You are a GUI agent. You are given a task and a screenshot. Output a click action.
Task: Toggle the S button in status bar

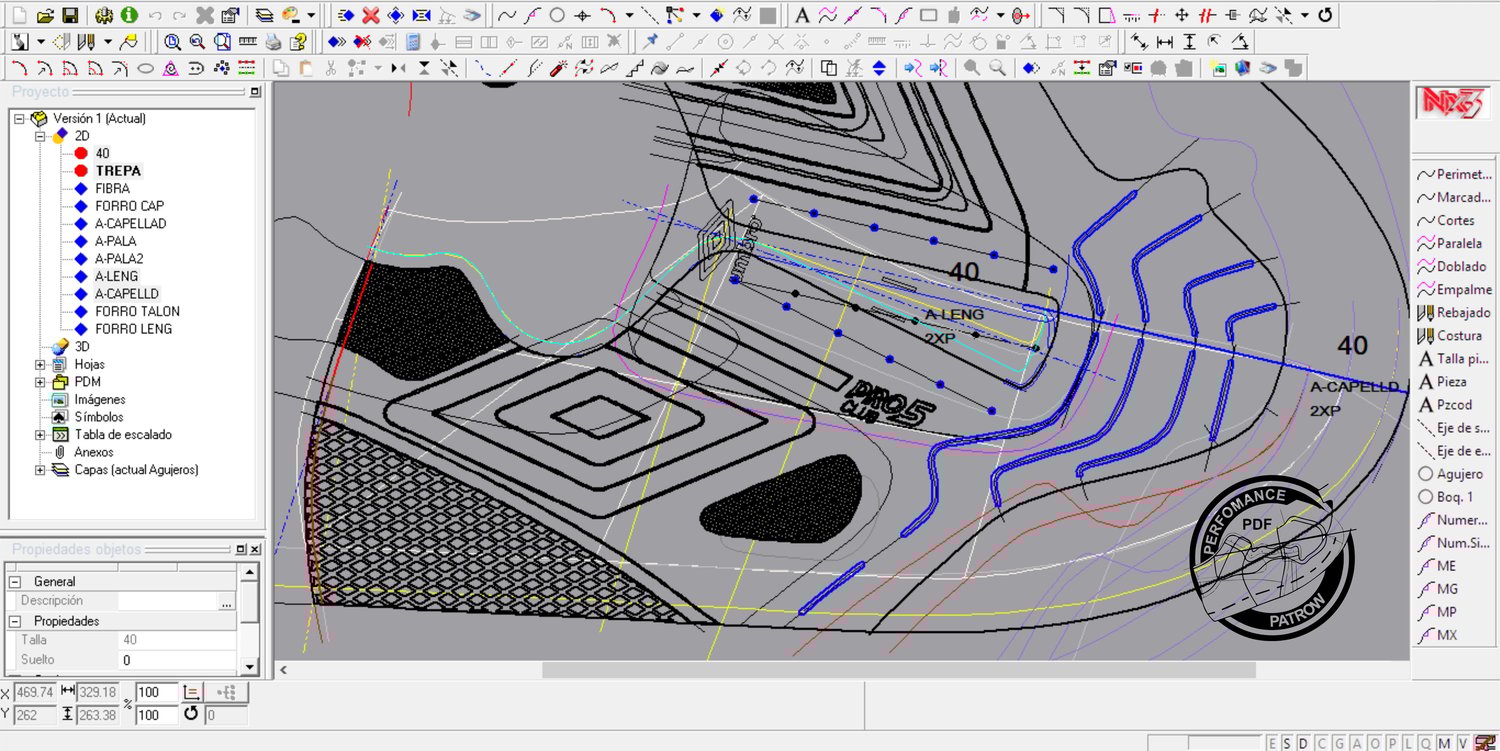(x=1288, y=743)
